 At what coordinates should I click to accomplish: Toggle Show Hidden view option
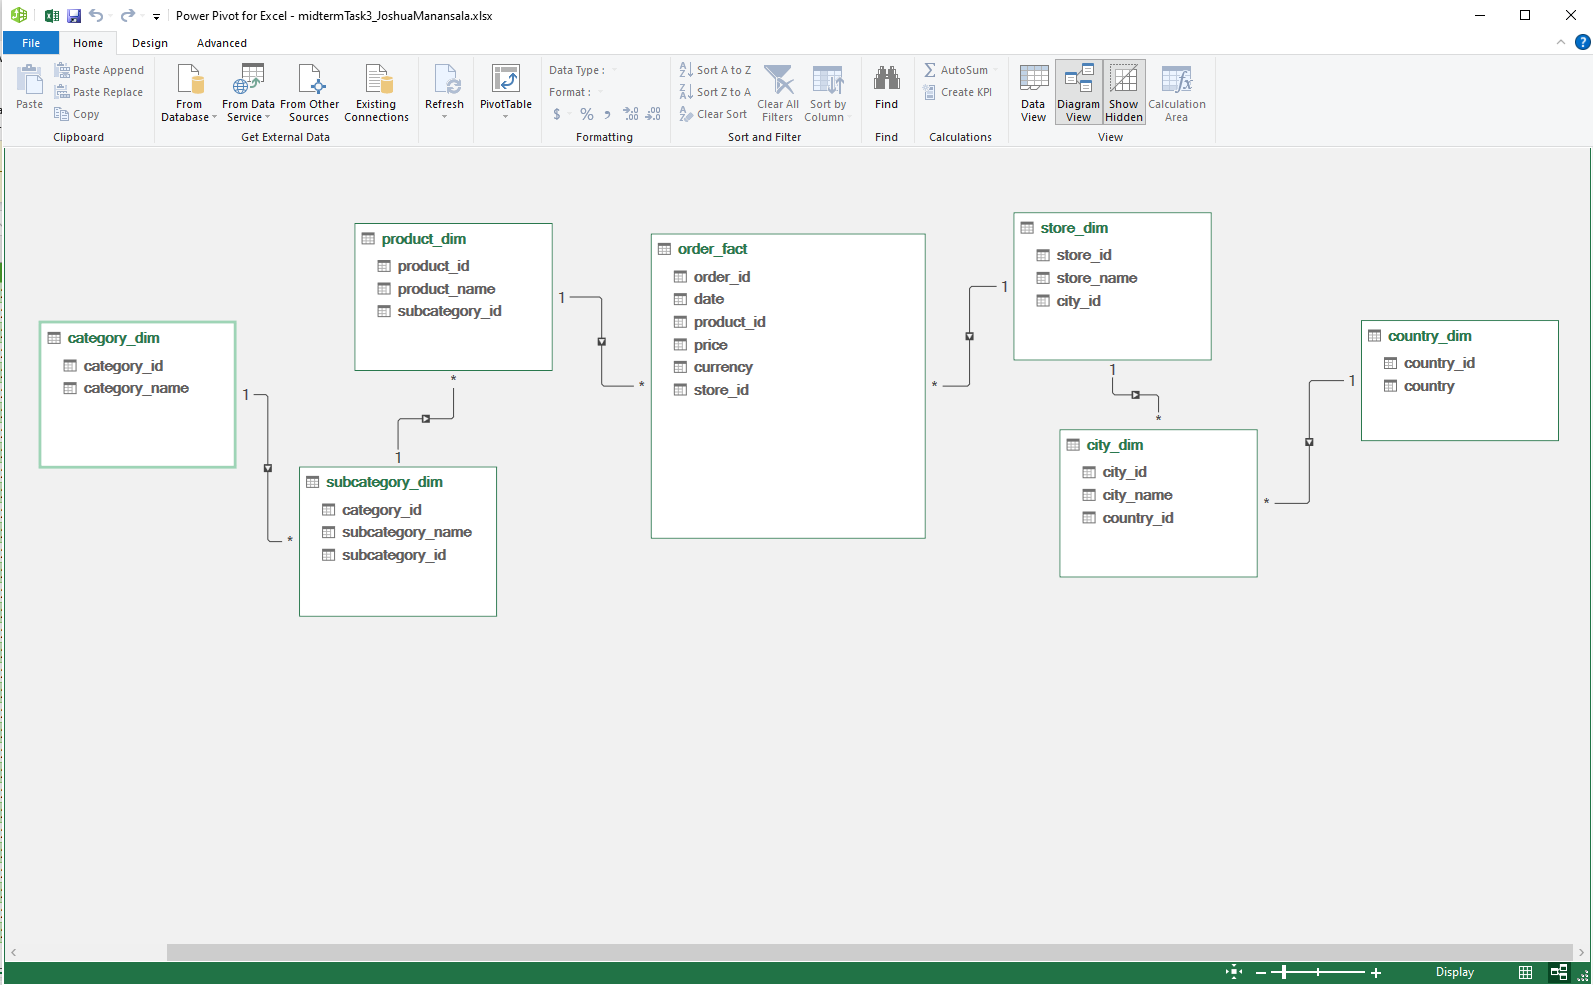[1124, 92]
